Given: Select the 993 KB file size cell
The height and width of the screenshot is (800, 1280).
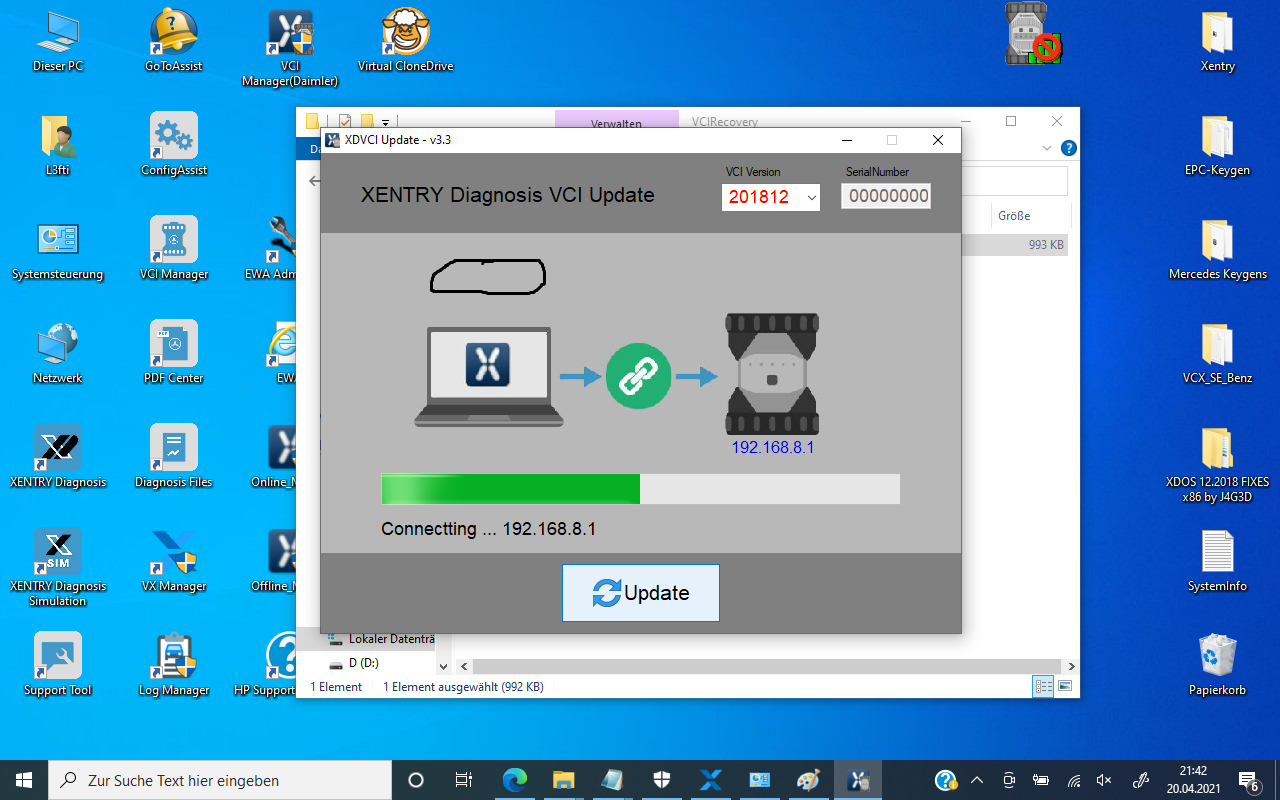Looking at the screenshot, I should 1046,244.
